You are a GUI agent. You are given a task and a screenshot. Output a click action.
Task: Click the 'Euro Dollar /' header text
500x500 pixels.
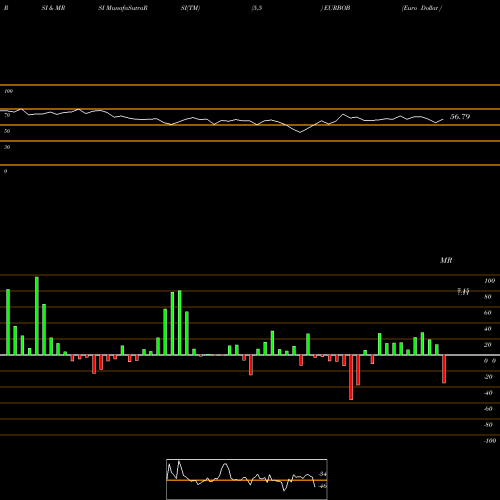pyautogui.click(x=422, y=8)
